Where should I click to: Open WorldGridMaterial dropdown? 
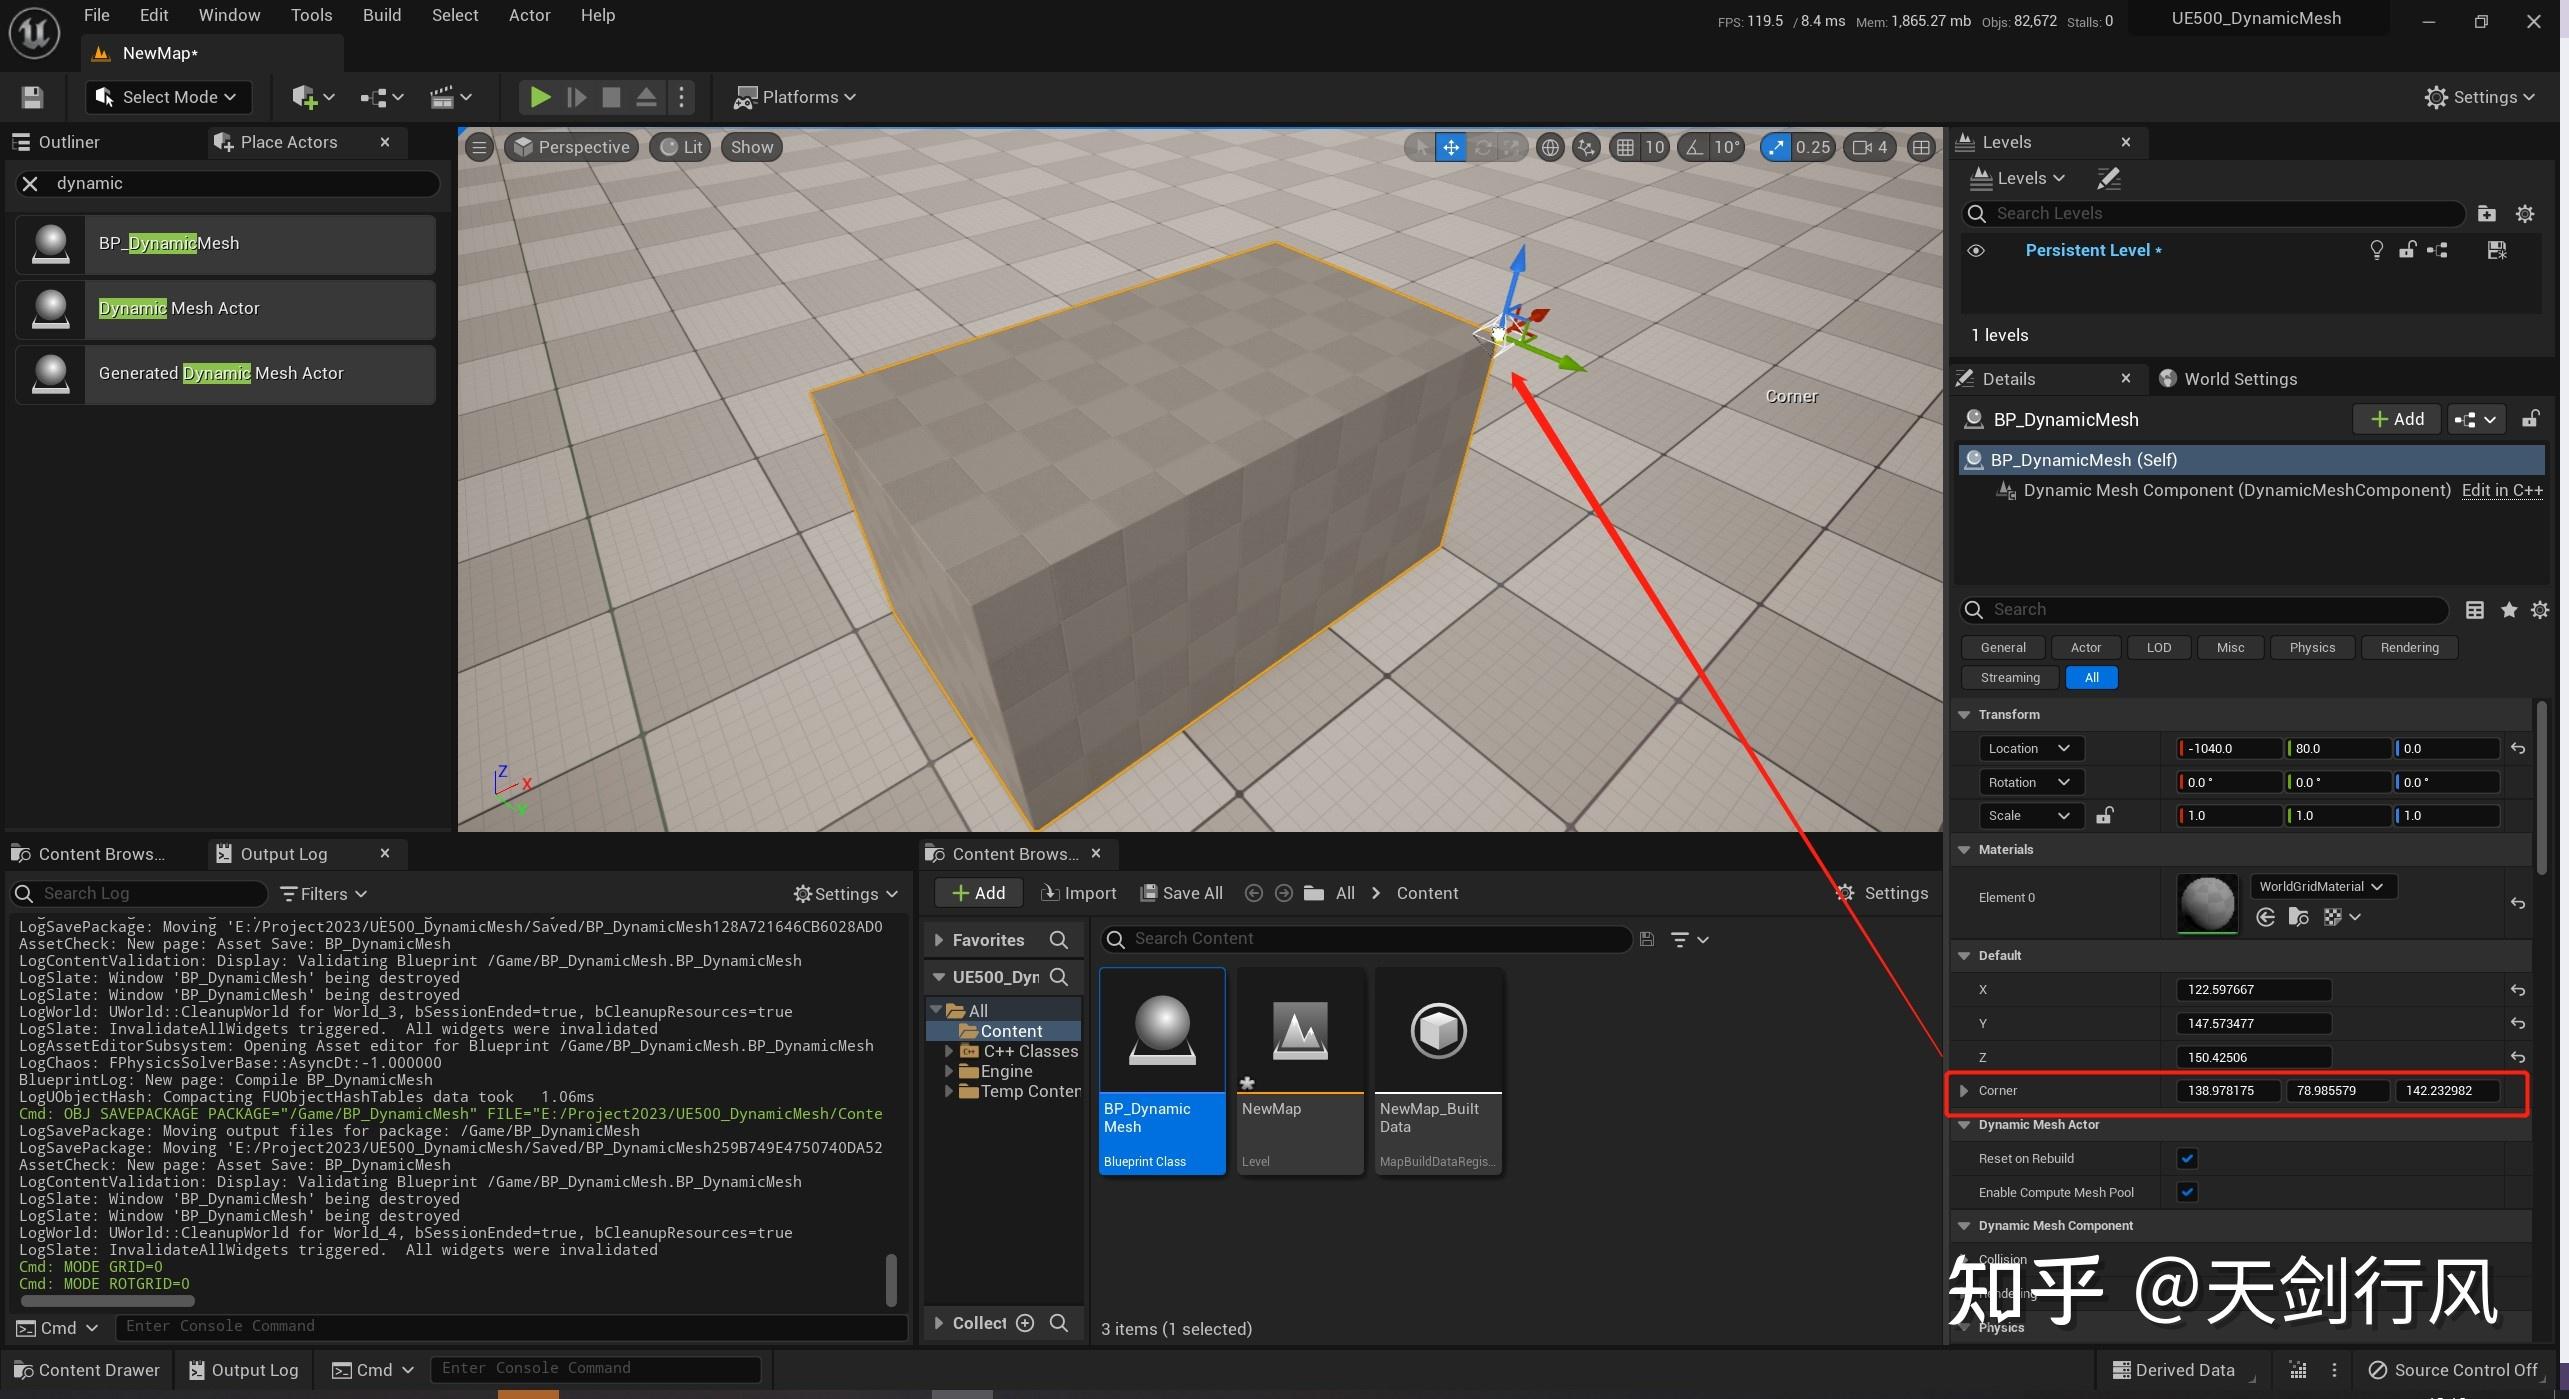[x=2321, y=887]
